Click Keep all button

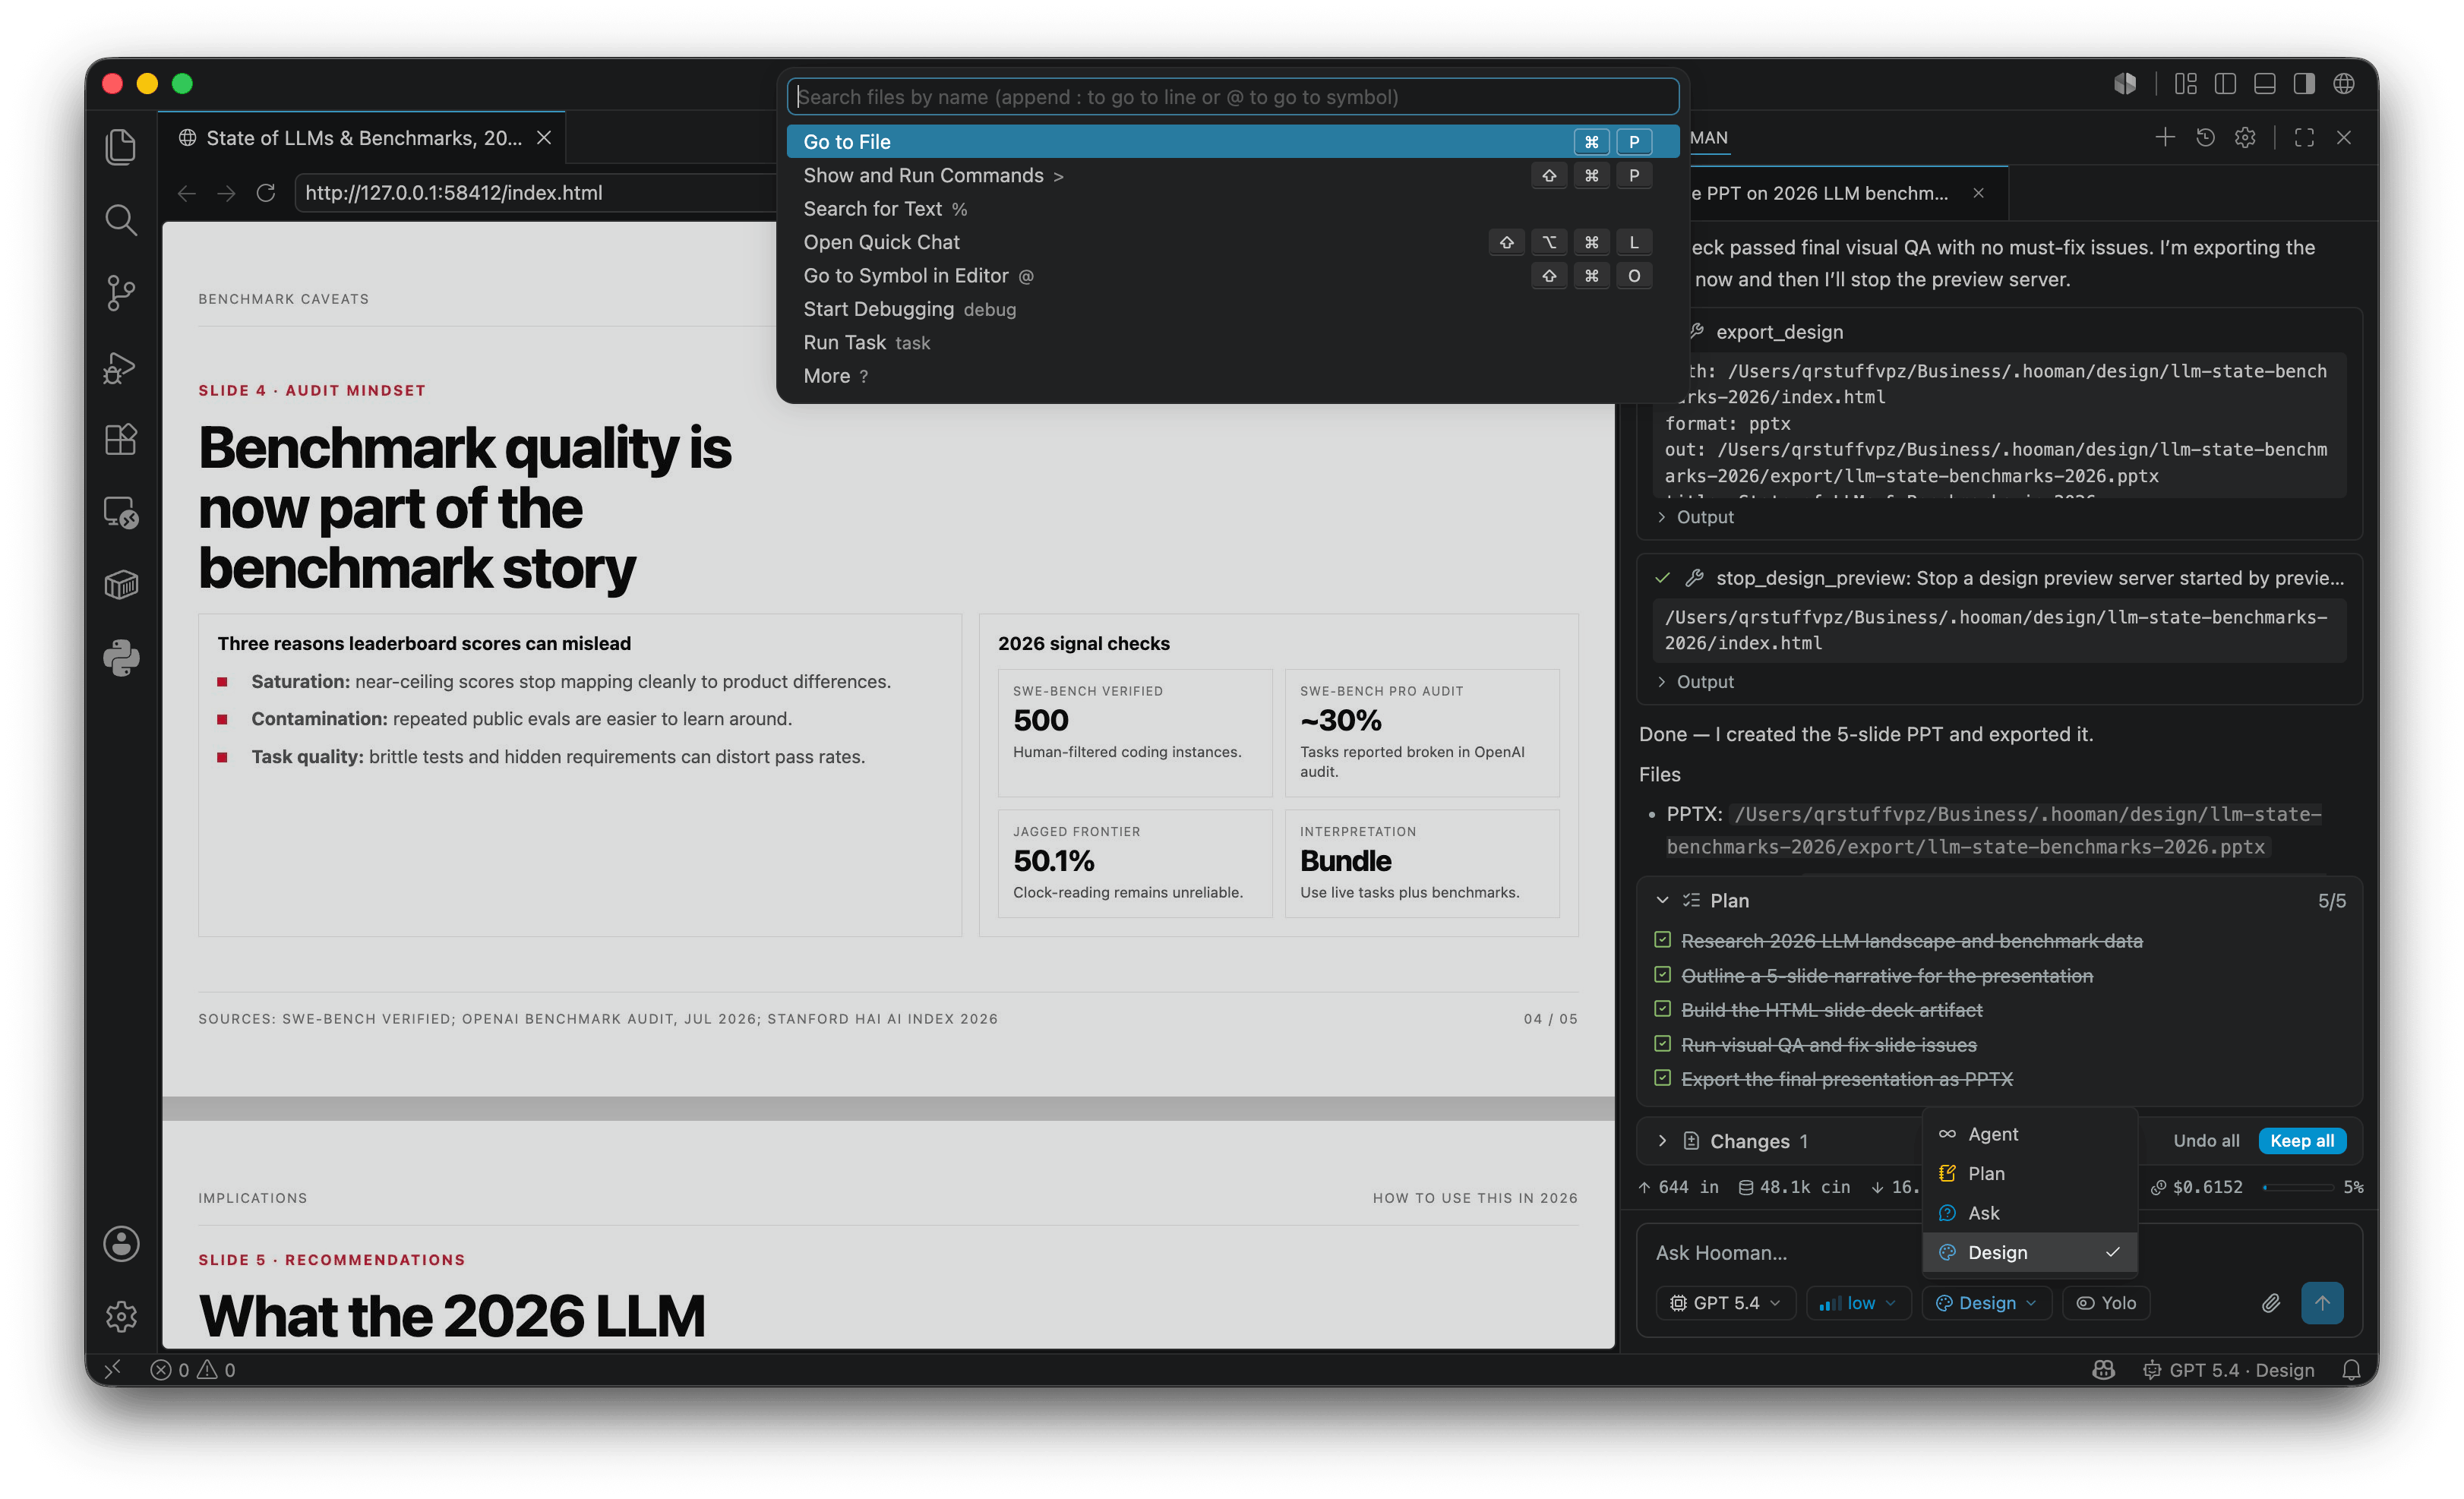[x=2302, y=1140]
